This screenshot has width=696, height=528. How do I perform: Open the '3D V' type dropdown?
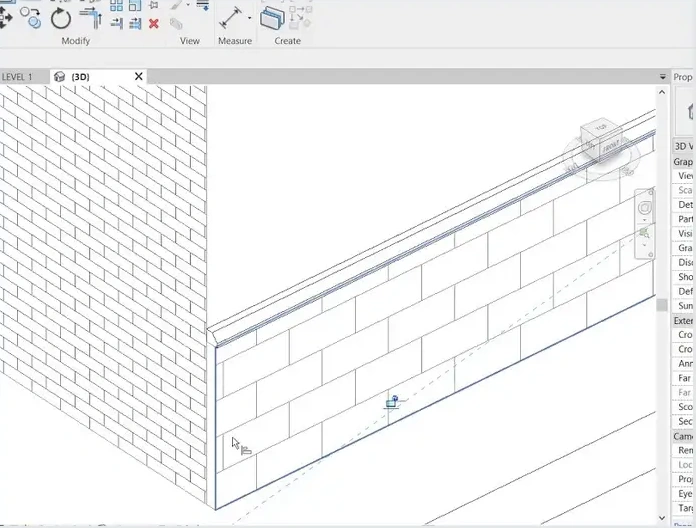point(684,146)
